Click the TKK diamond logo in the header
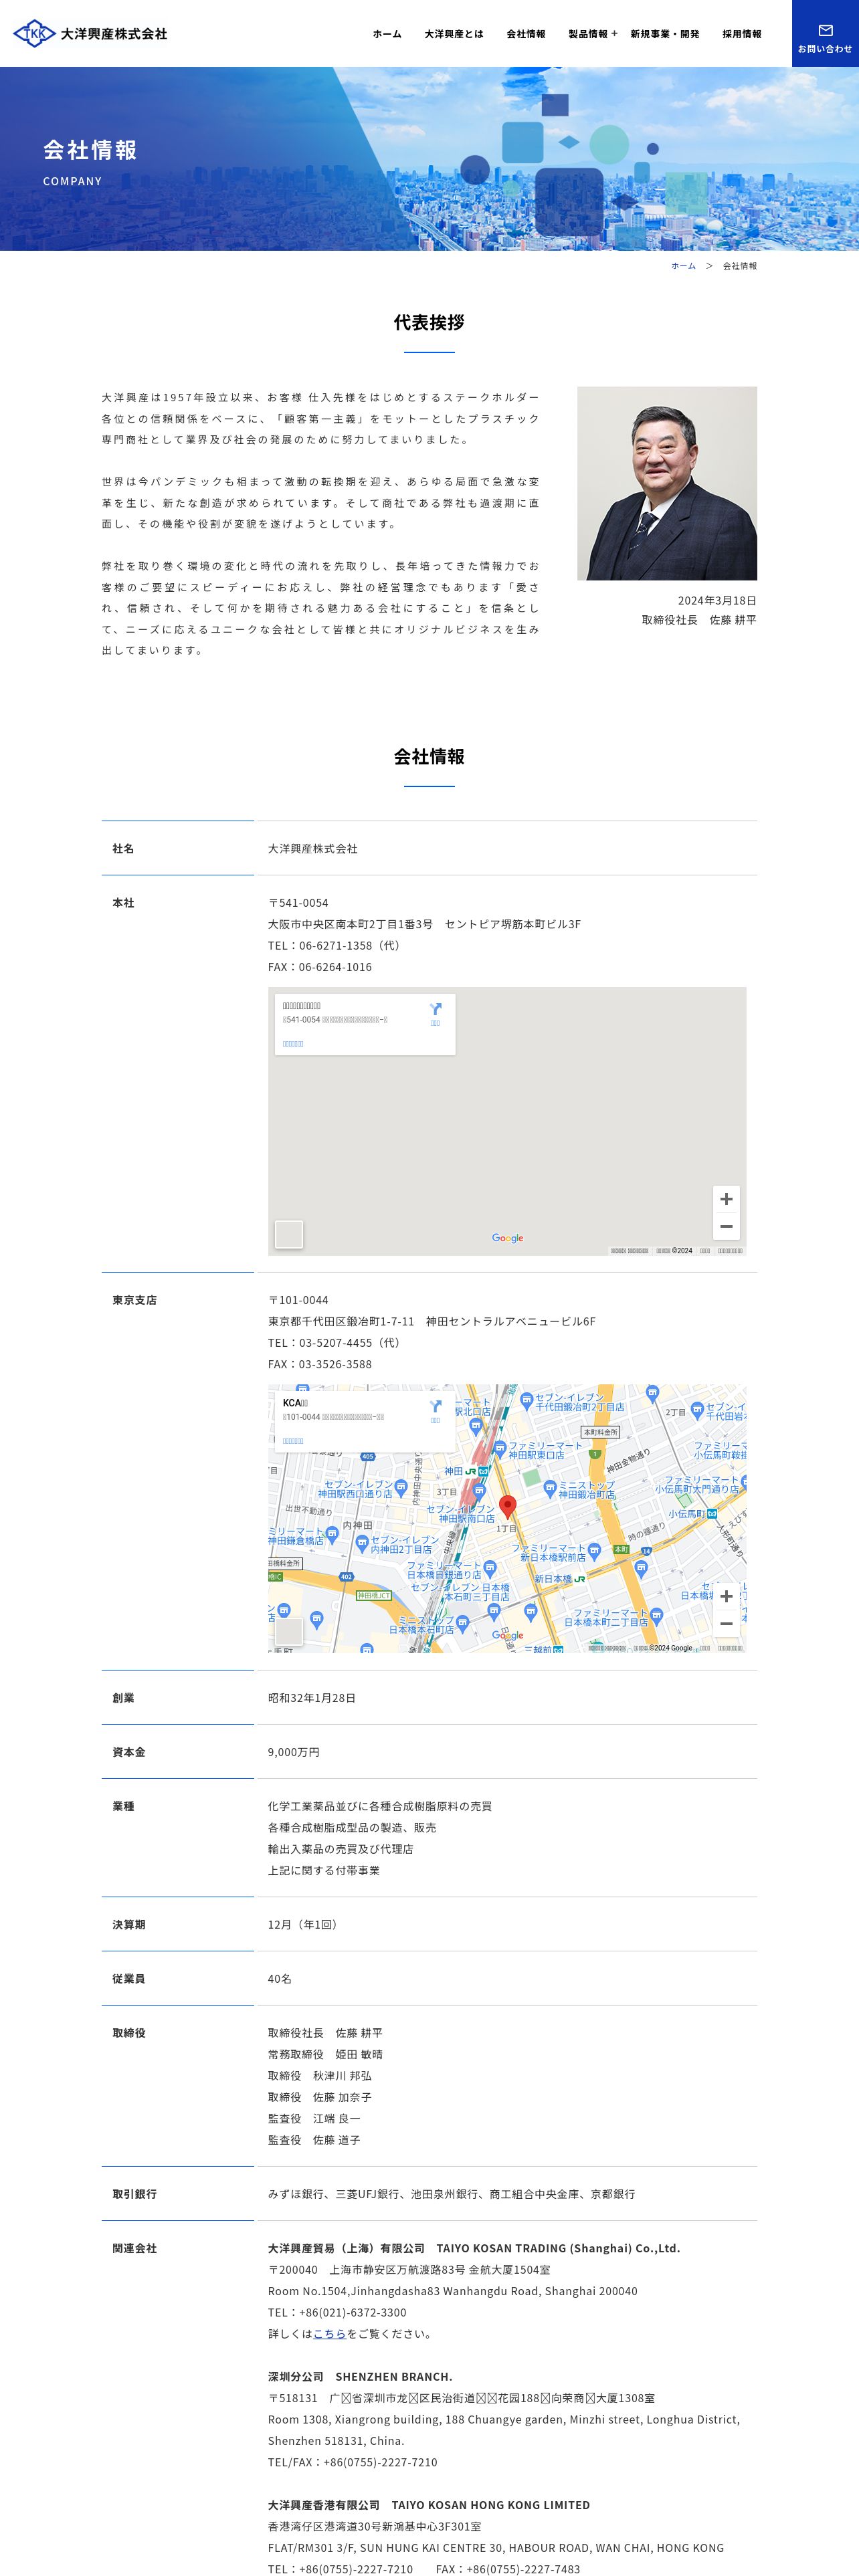This screenshot has height=2576, width=859. click(x=34, y=34)
